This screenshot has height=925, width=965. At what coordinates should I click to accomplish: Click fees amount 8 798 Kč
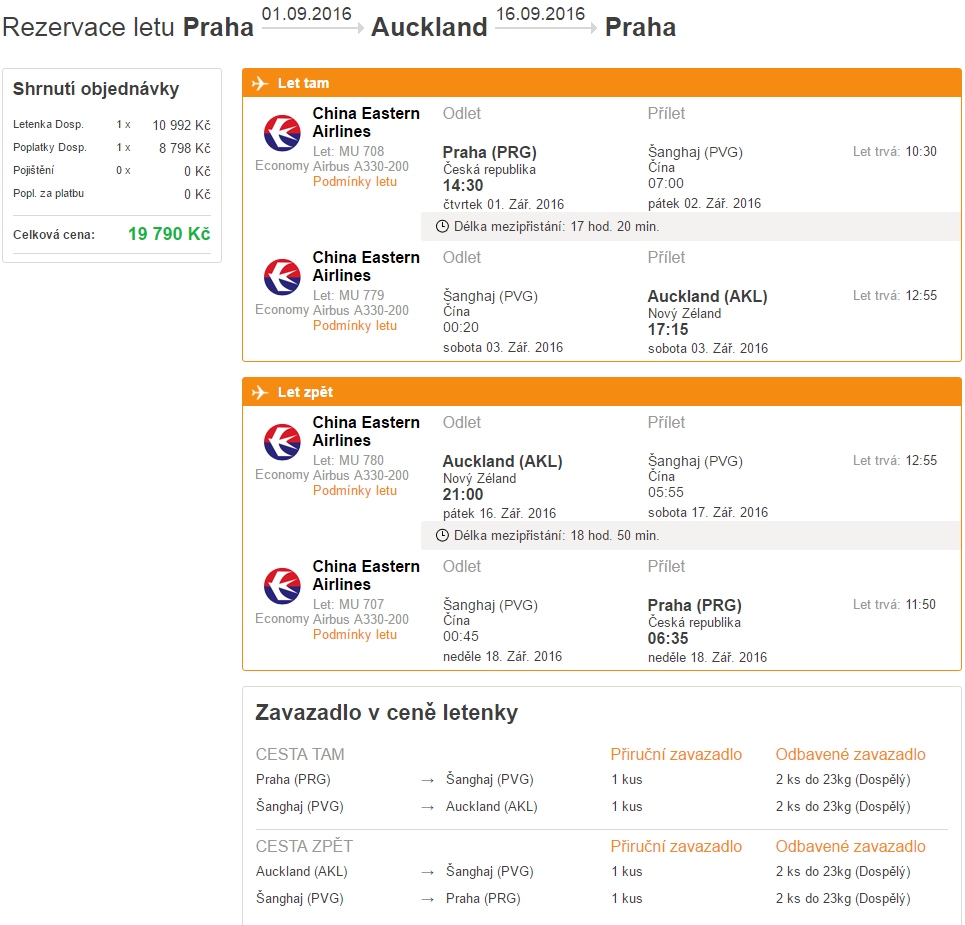pos(185,148)
